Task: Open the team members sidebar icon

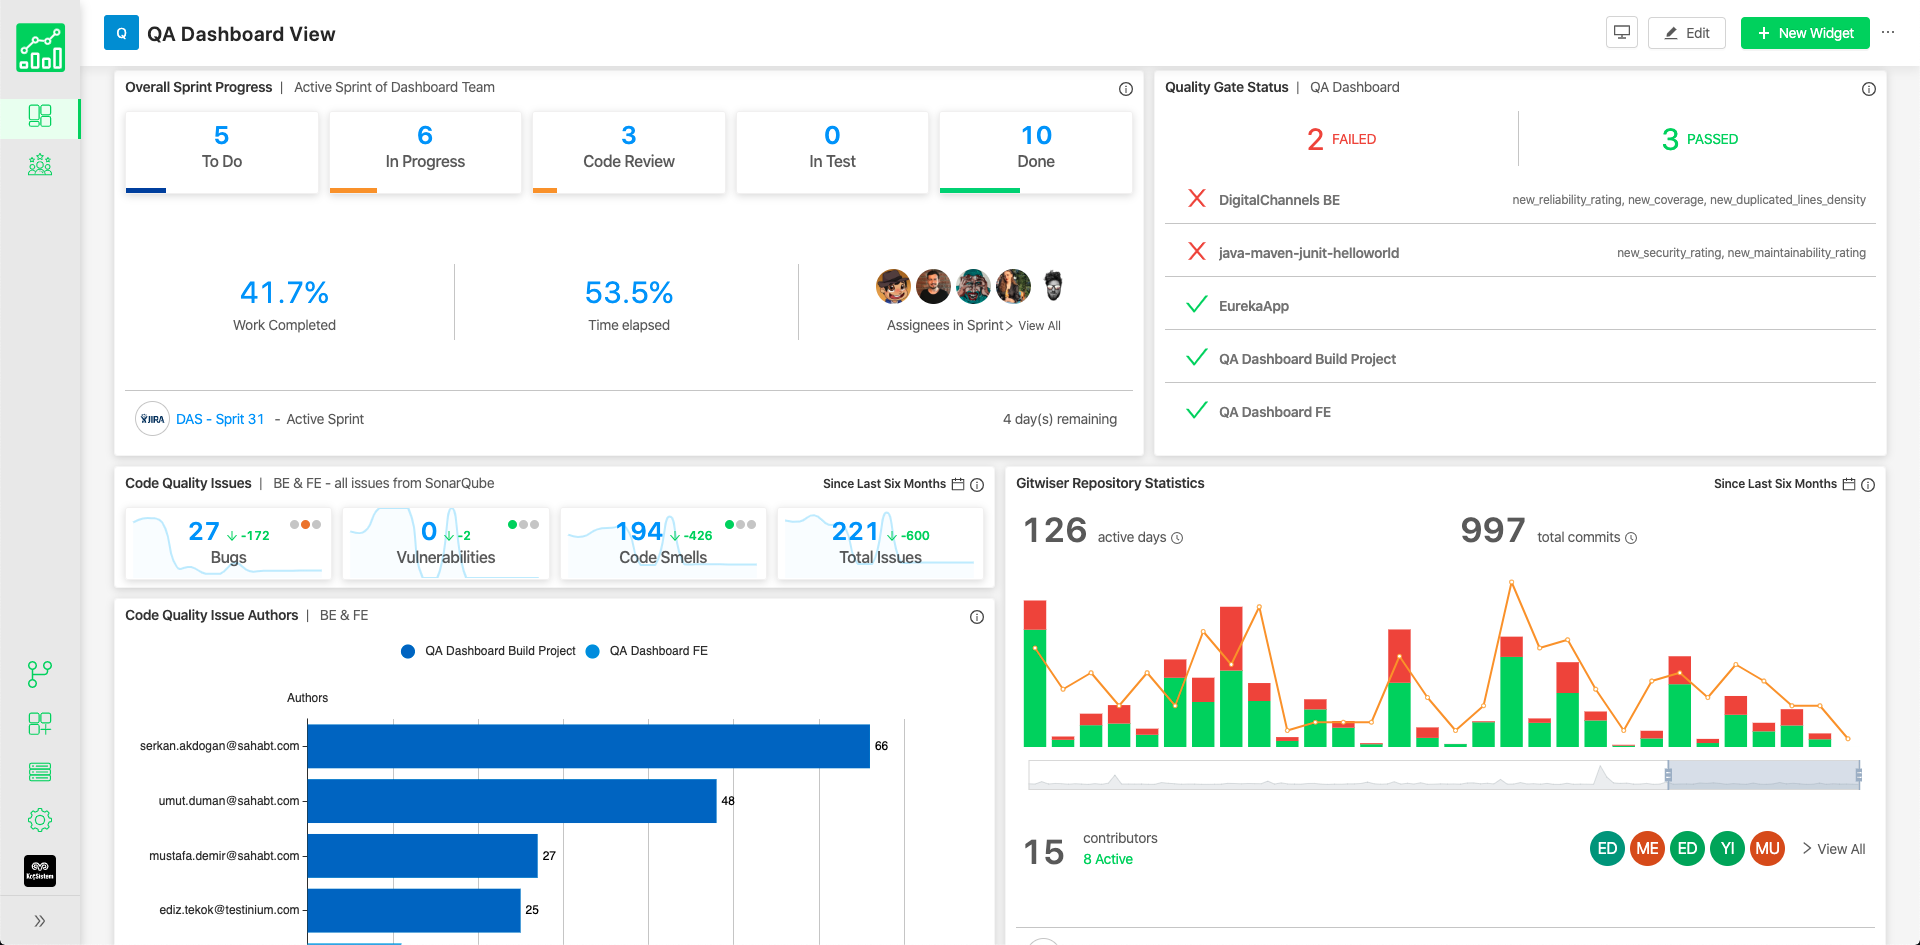Action: (x=40, y=165)
